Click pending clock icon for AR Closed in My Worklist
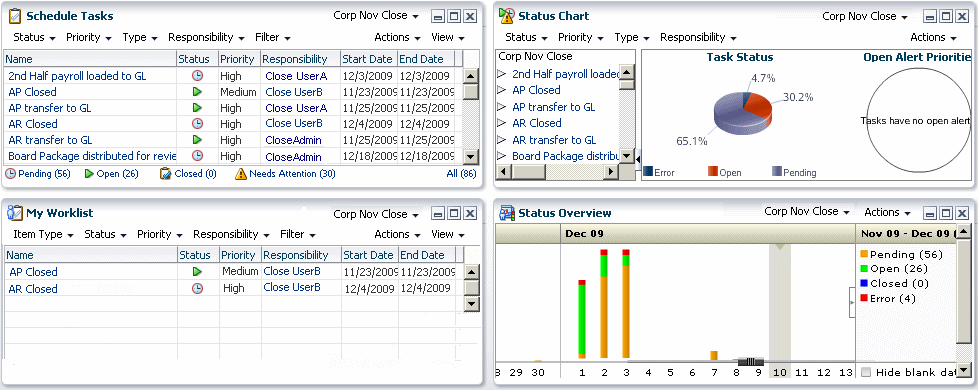 [197, 288]
